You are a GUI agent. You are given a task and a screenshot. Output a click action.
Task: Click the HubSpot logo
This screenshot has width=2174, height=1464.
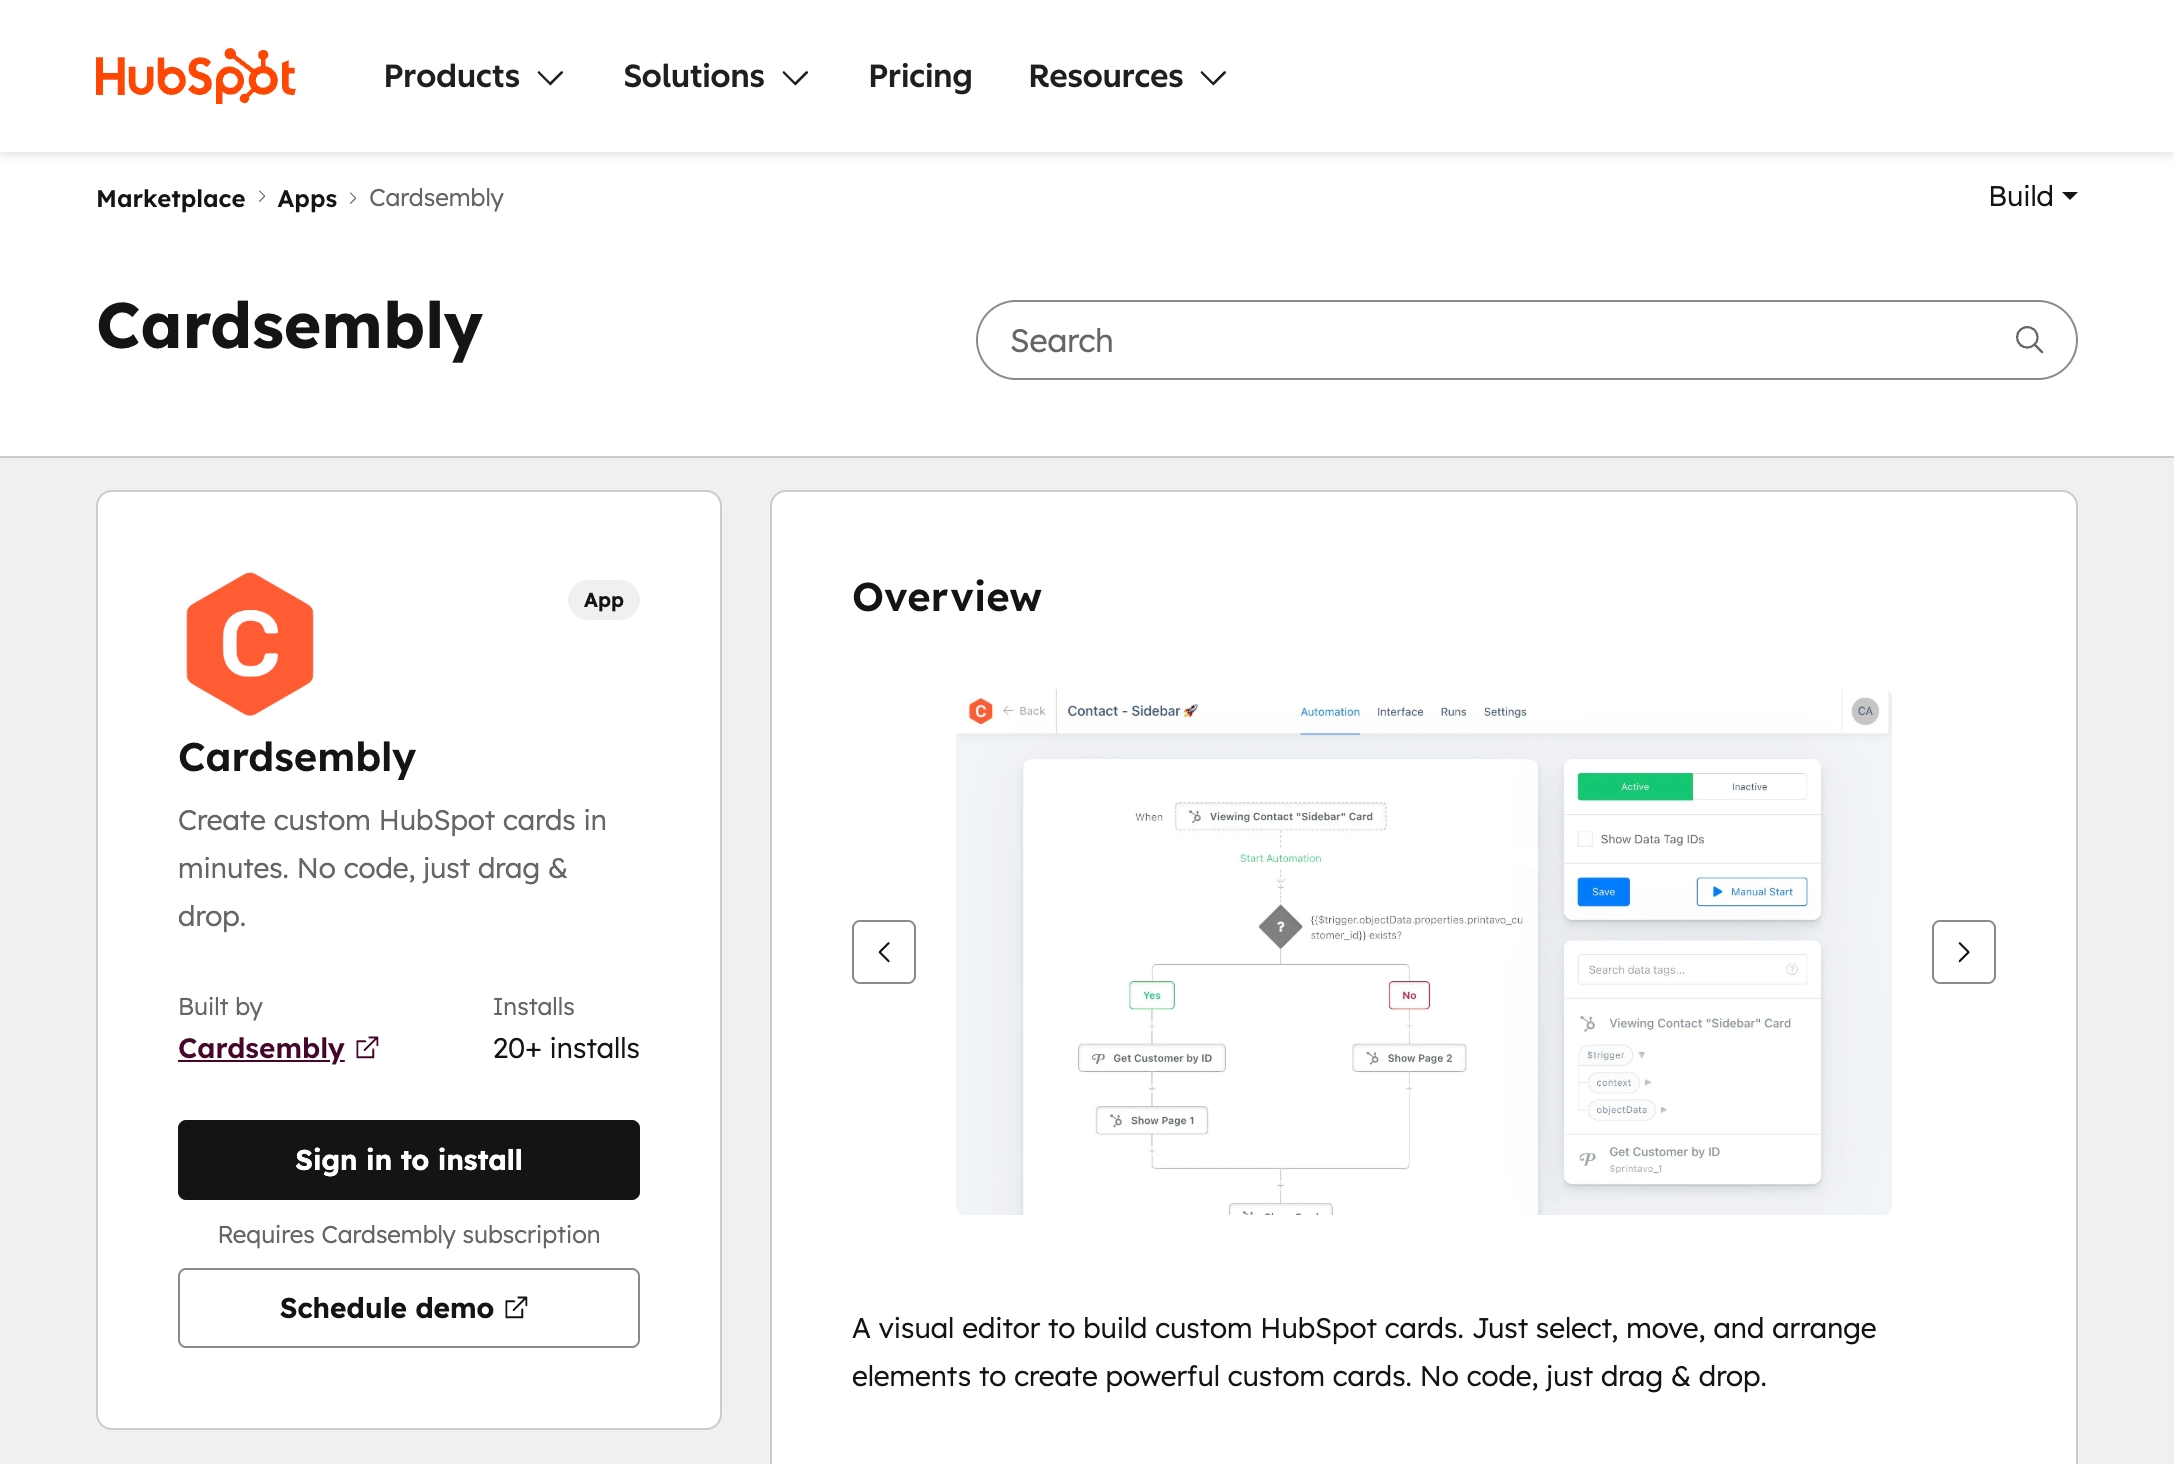(196, 76)
